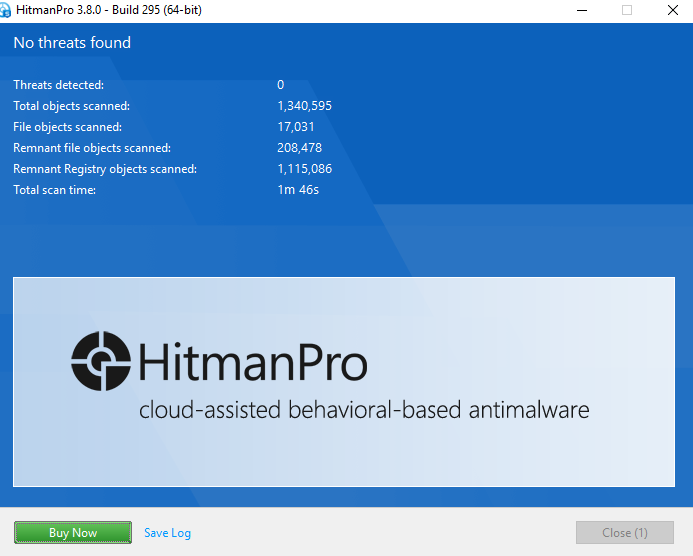Close the window with the X button
This screenshot has height=556, width=693.
[673, 10]
